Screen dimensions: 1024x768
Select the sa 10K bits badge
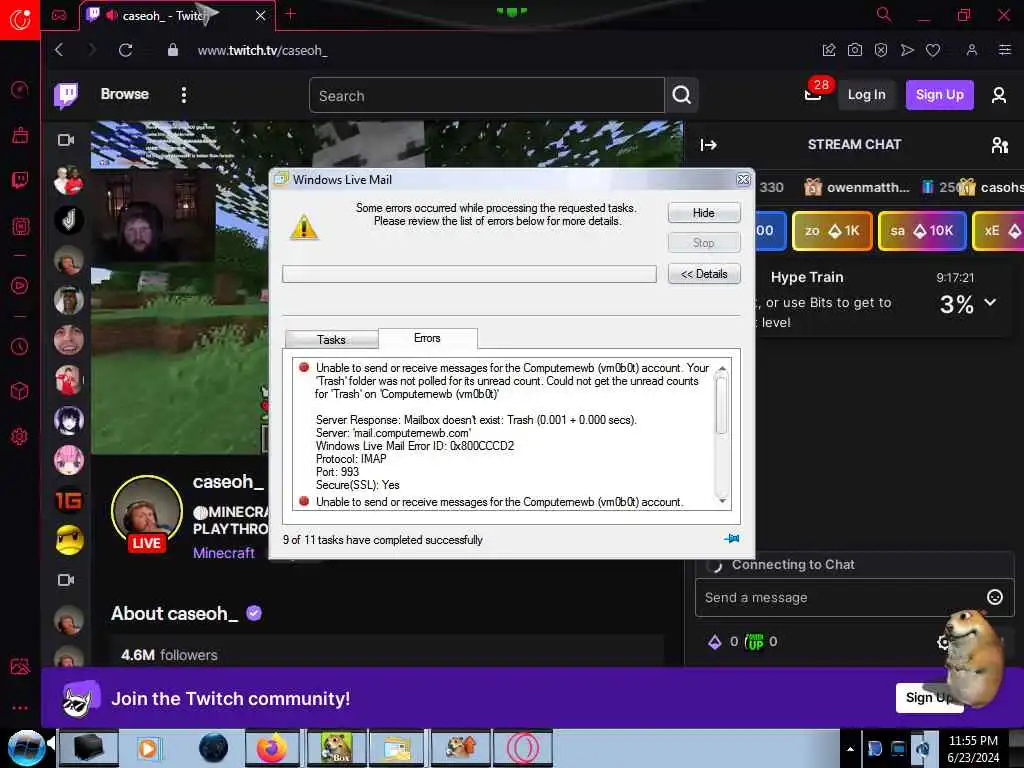(x=921, y=231)
